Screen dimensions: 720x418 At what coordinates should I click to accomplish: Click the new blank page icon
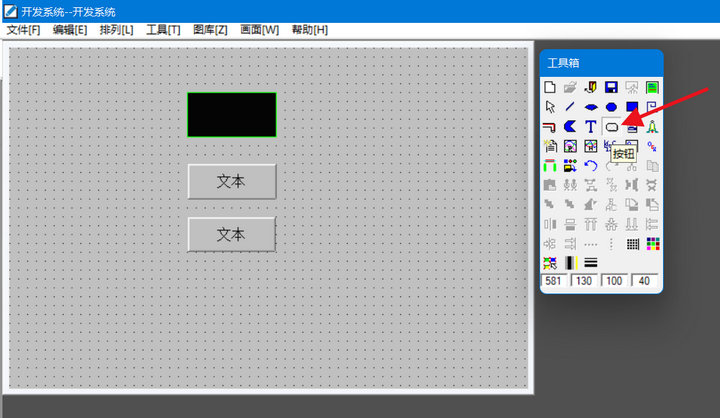549,87
